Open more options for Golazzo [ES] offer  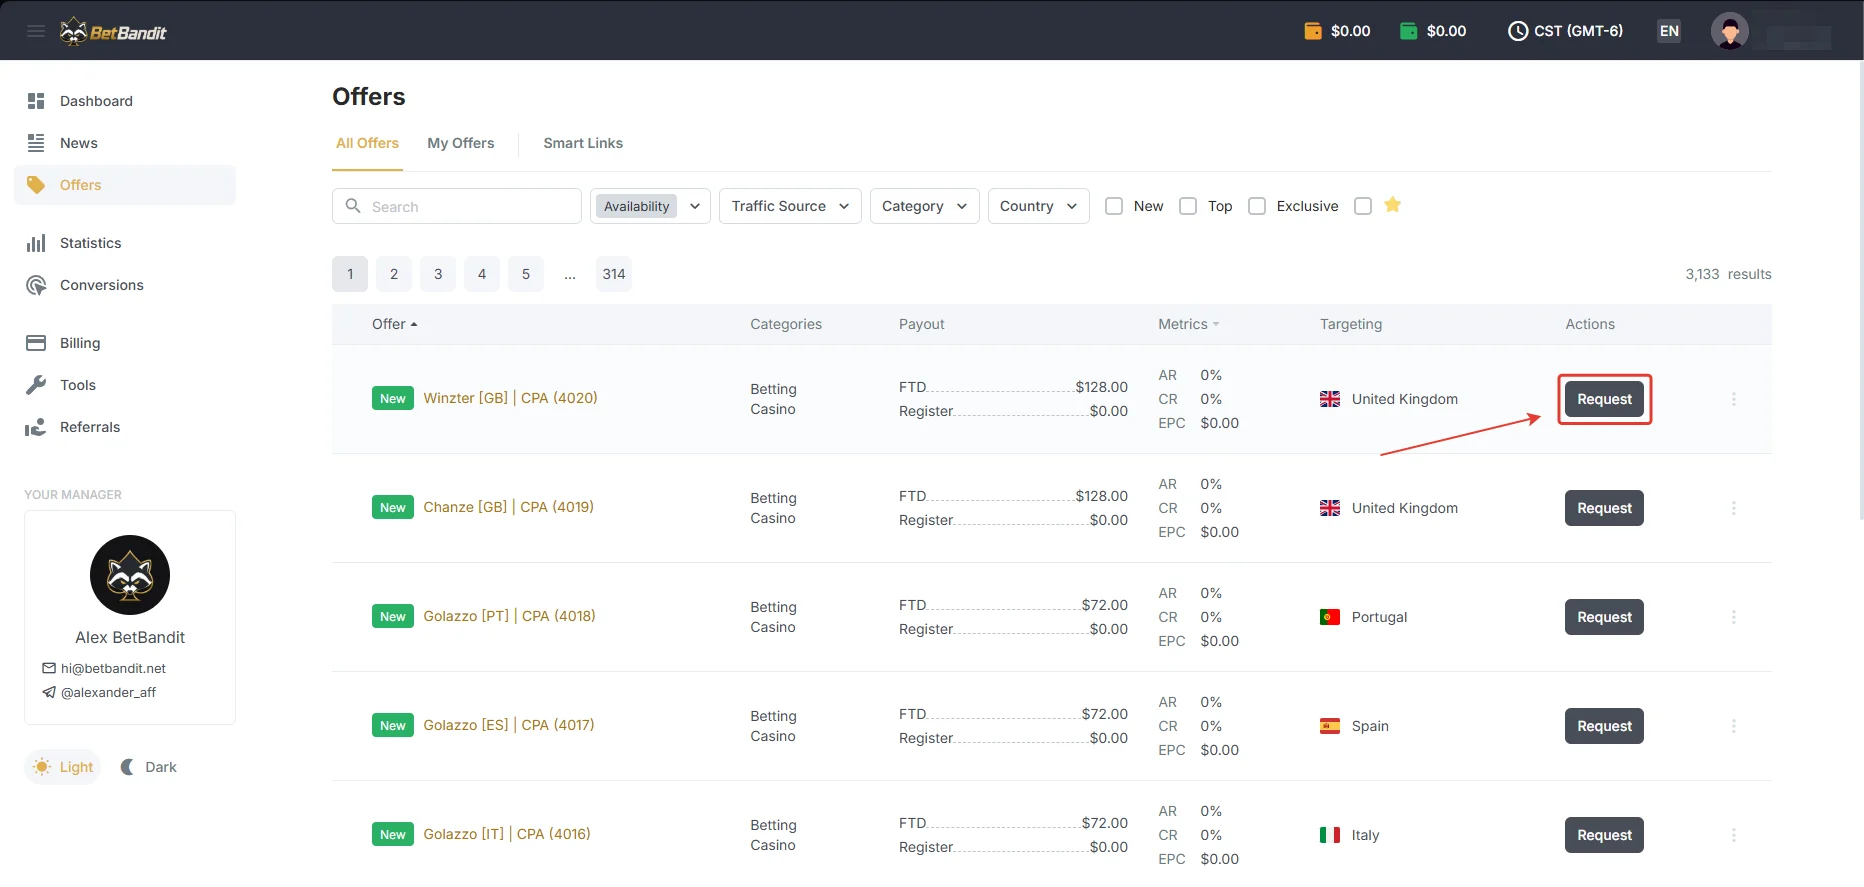click(1734, 726)
